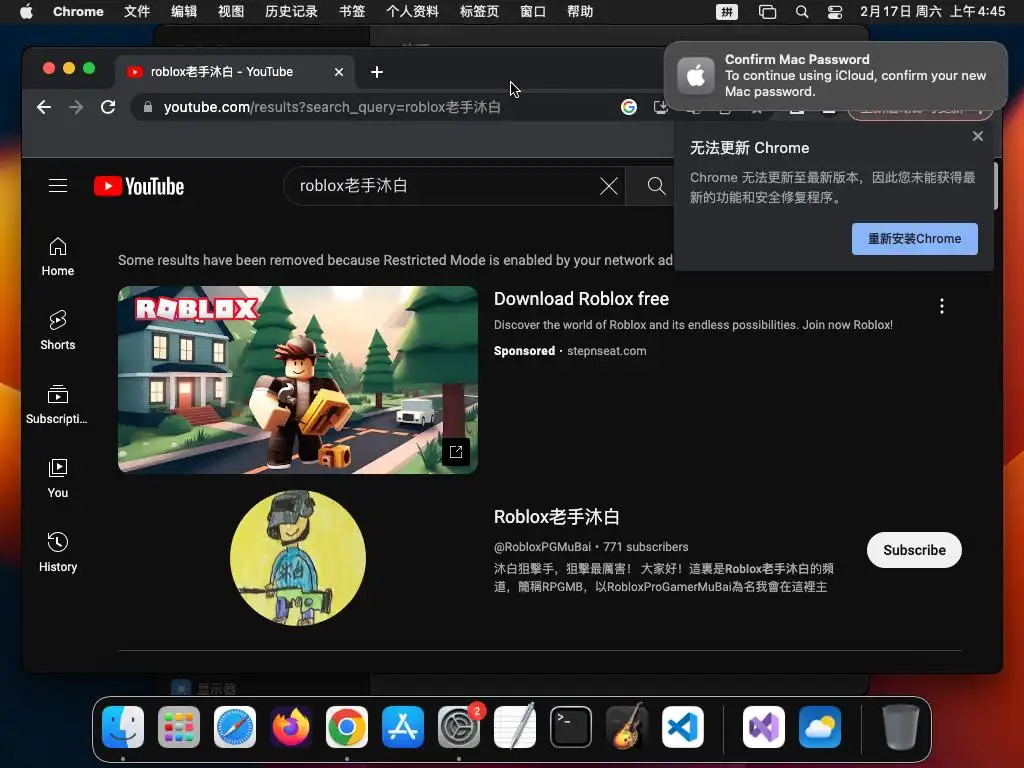Screen dimensions: 1024x768
Task: Open Visual Studio Code from the Dock
Action: (x=683, y=727)
